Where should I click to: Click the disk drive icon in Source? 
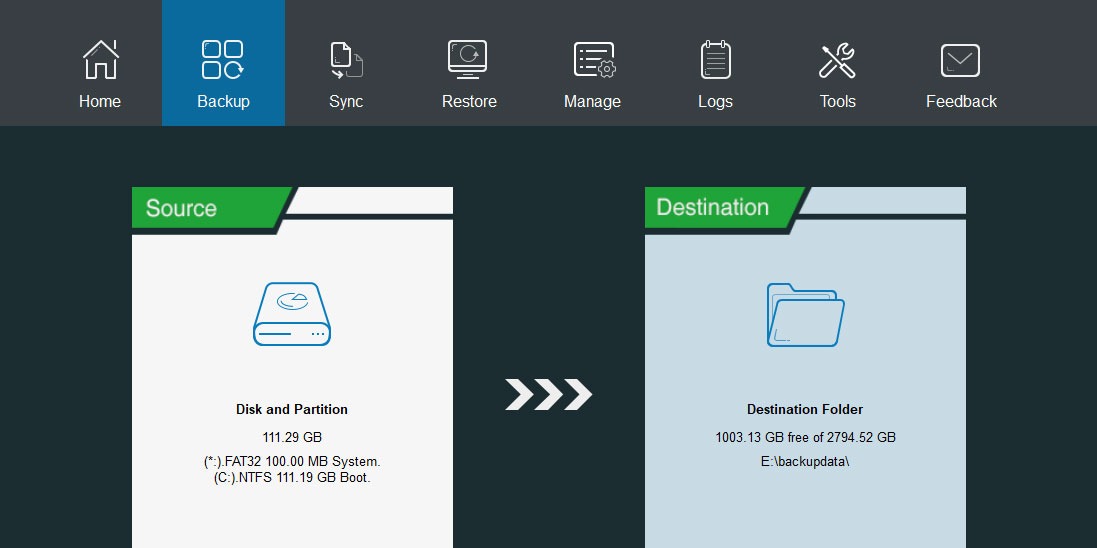[x=292, y=314]
